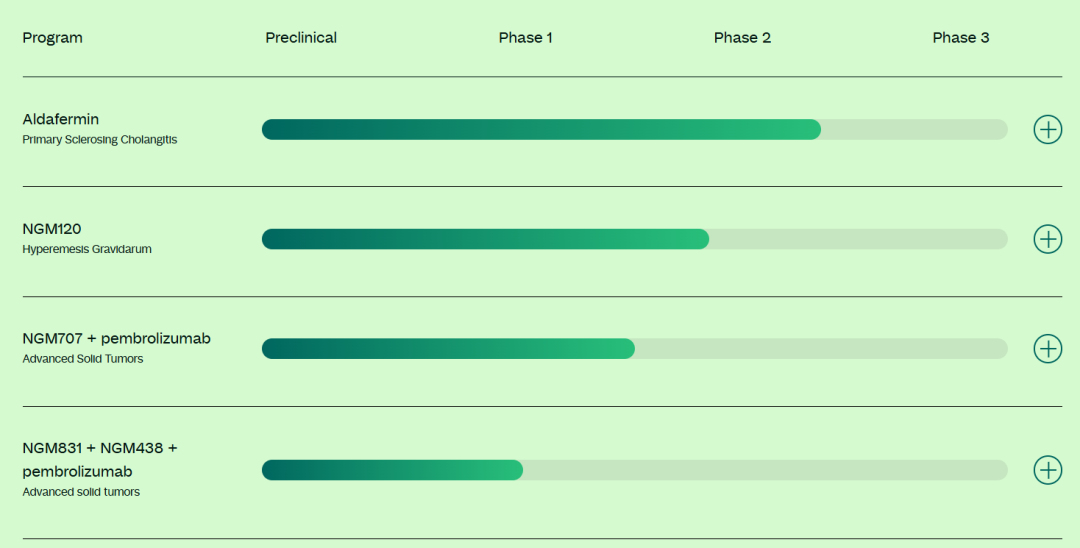Click the Aldafermin program name
This screenshot has width=1080, height=548.
(61, 119)
